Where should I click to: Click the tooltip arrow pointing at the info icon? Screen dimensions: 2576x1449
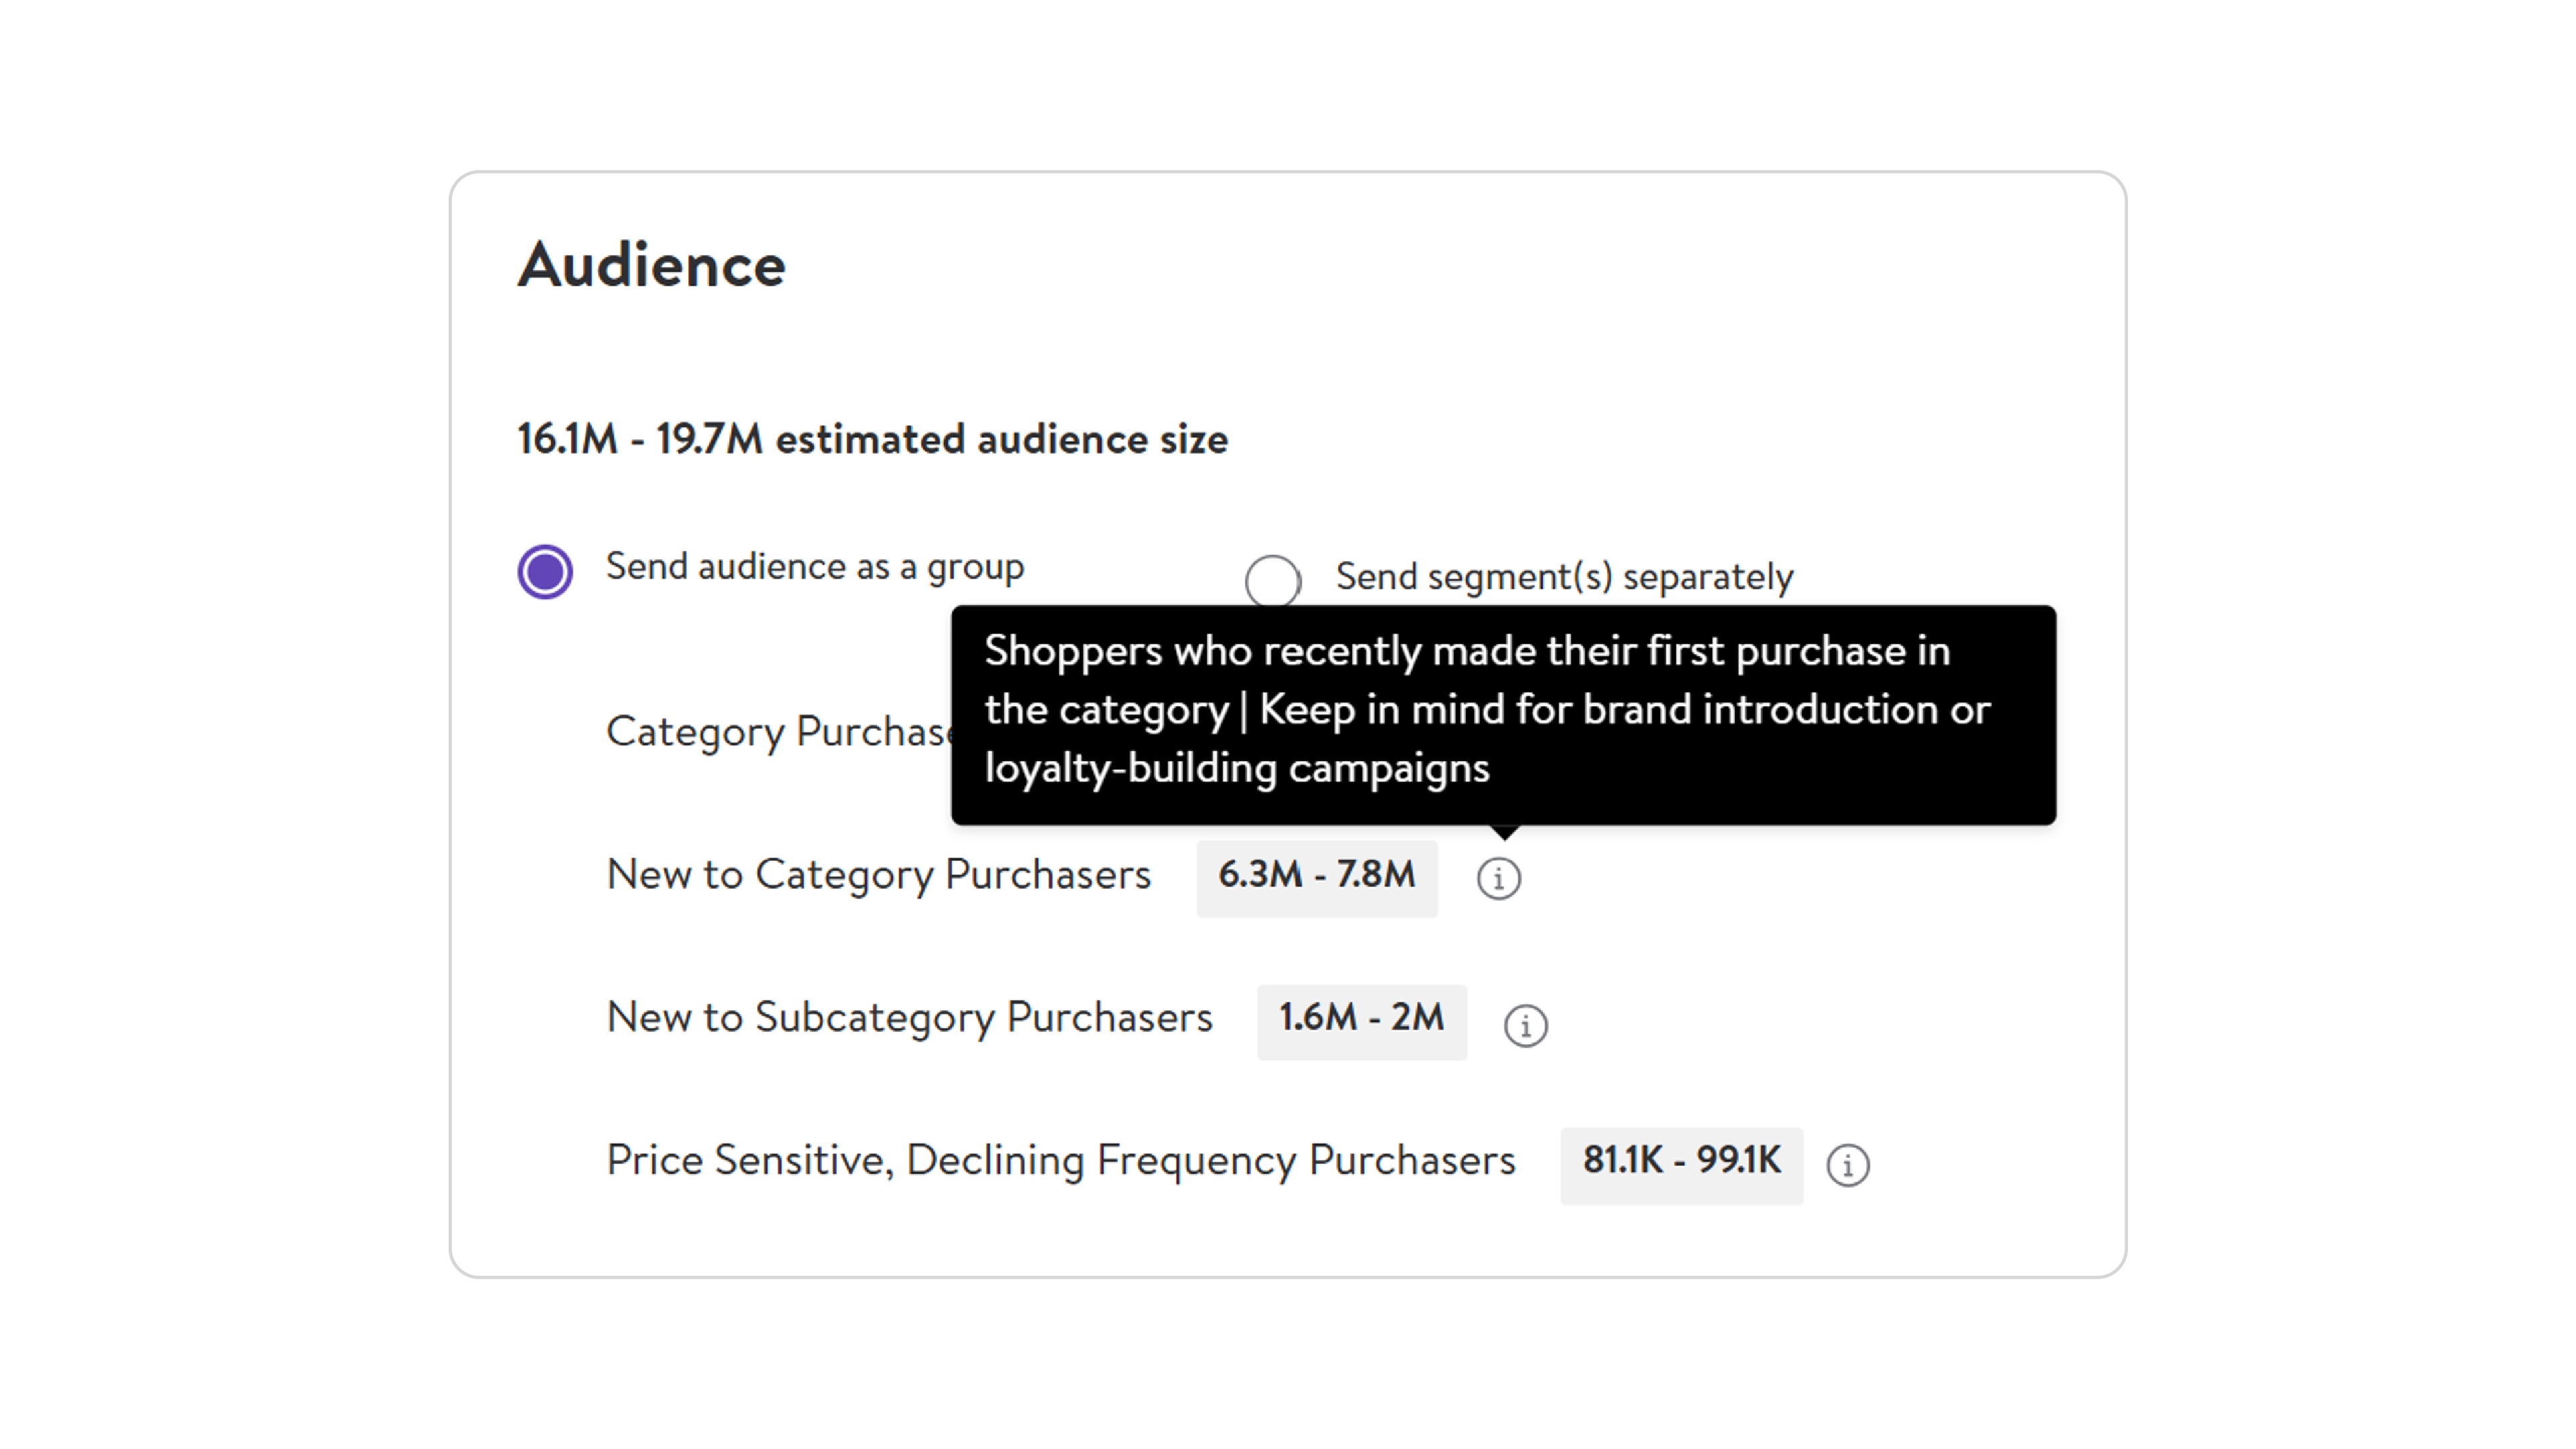[x=1504, y=832]
